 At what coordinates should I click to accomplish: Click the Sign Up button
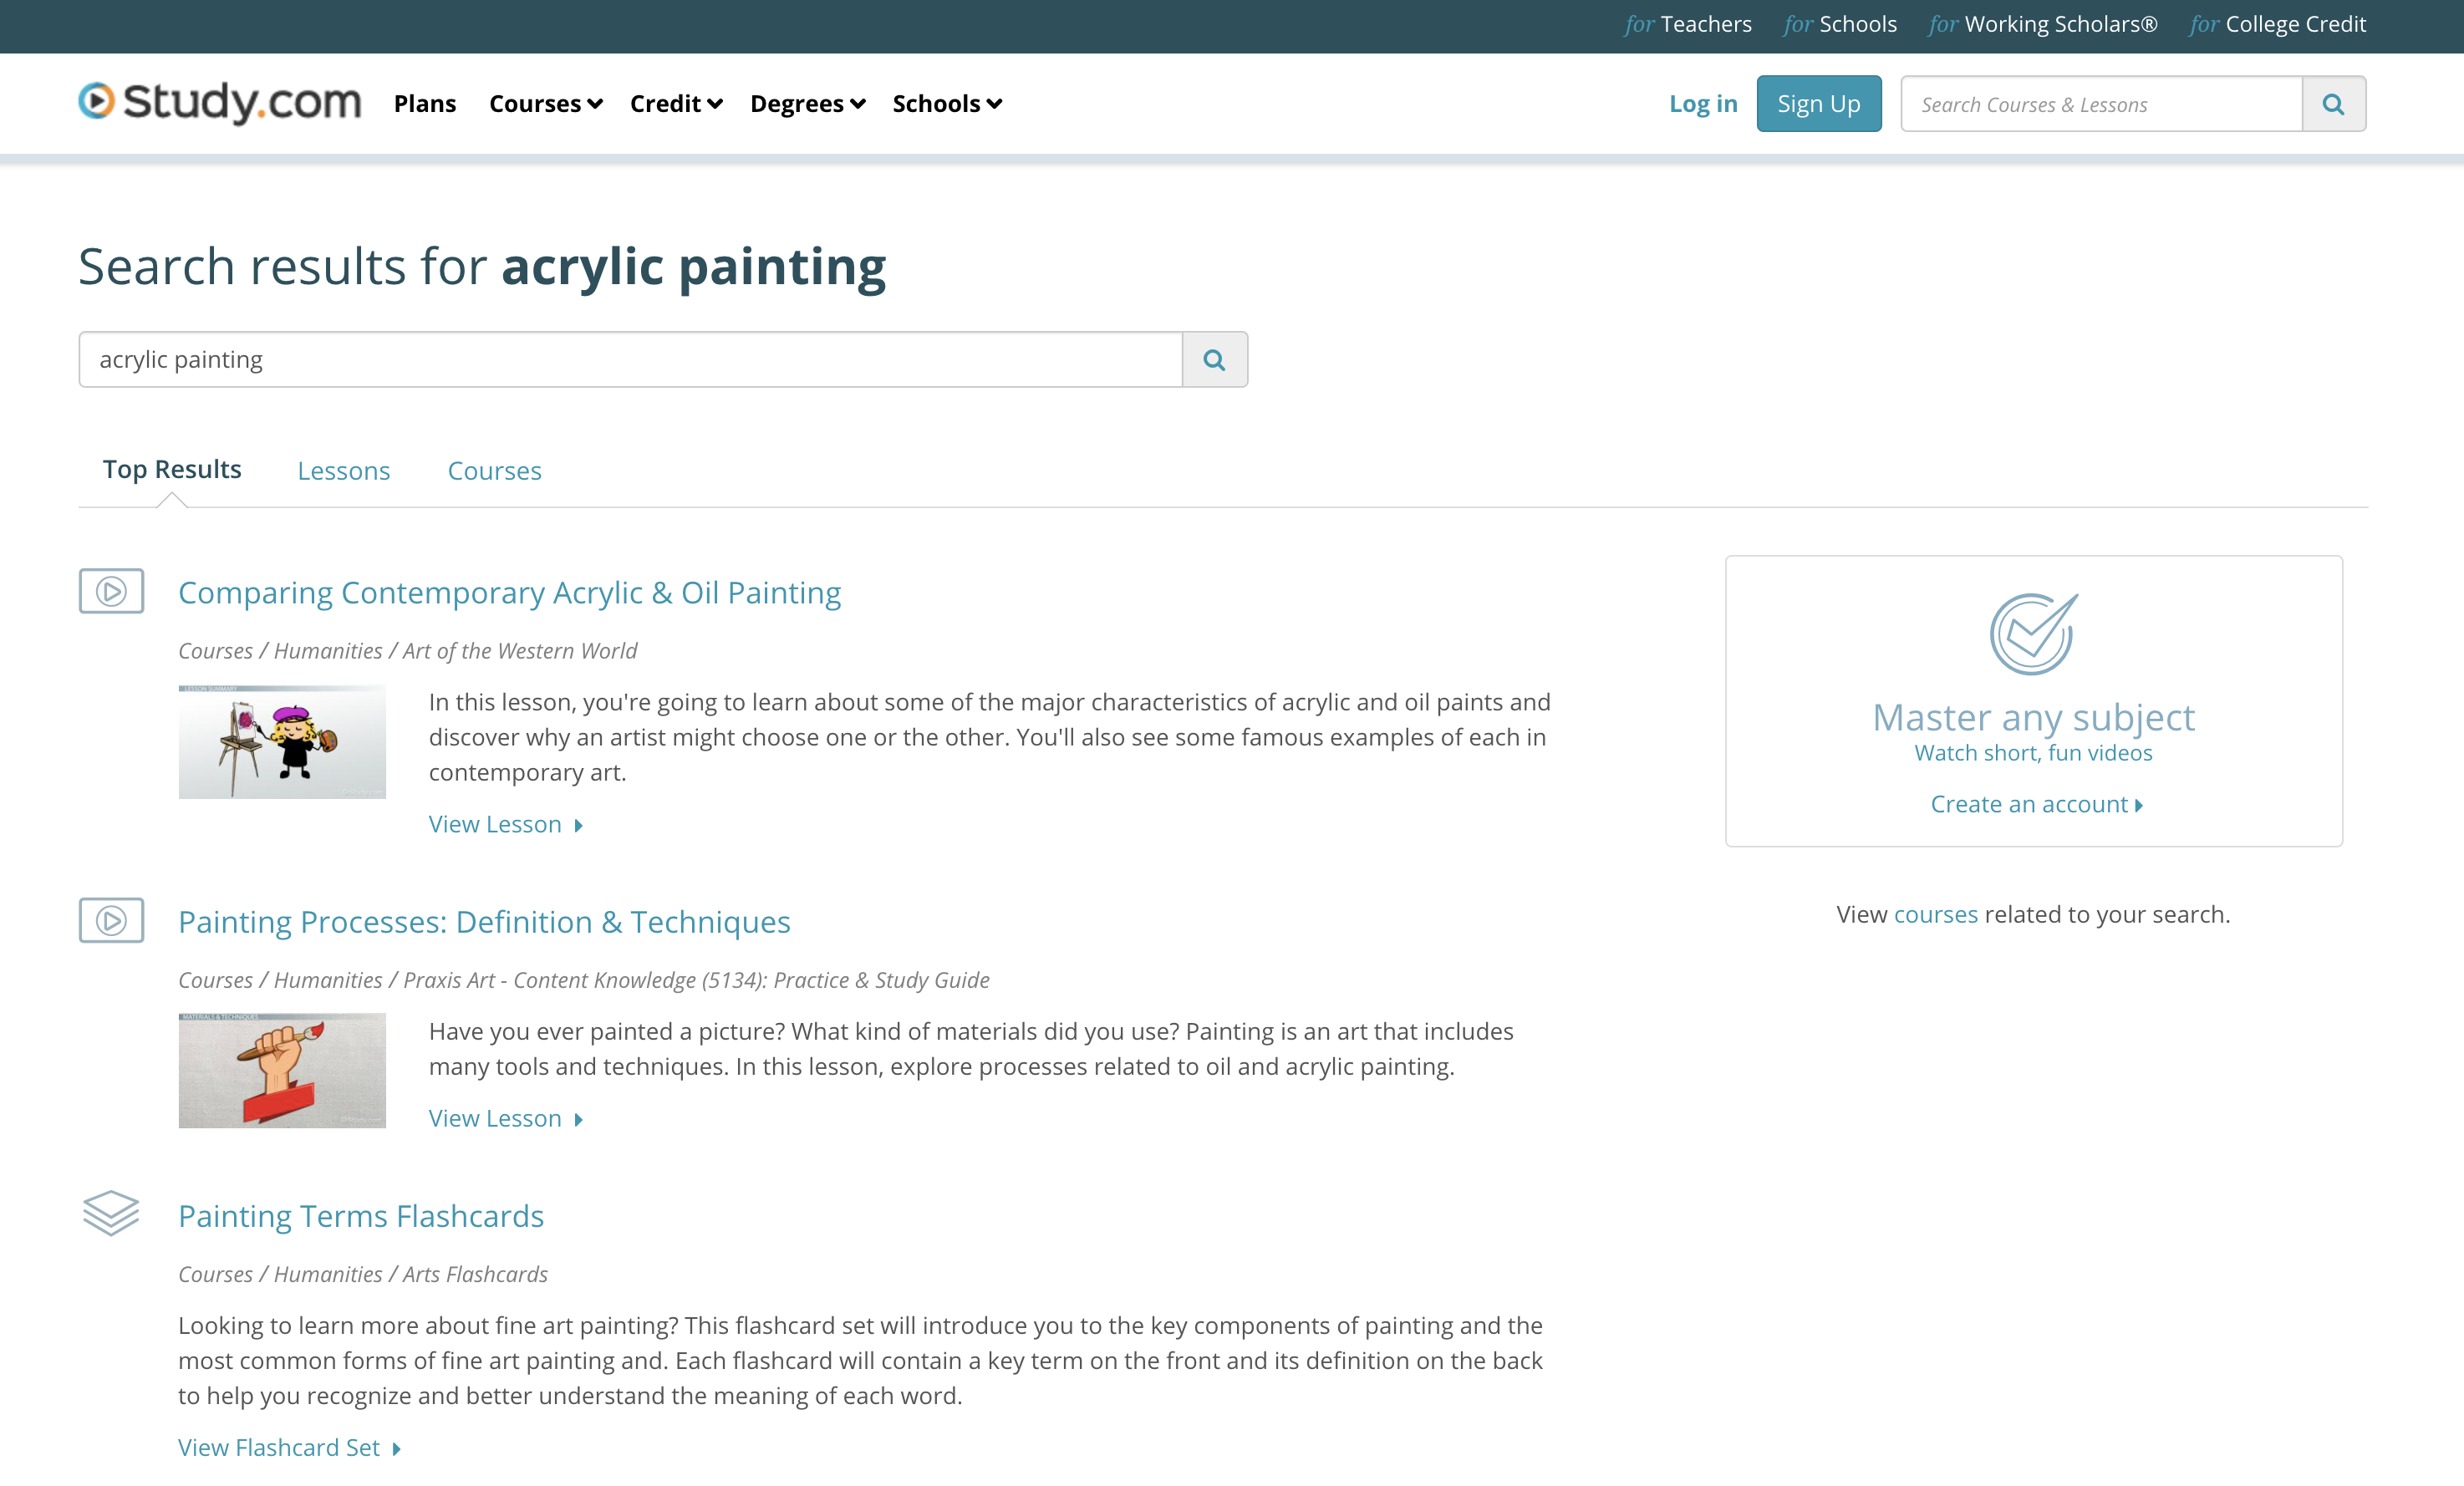coord(1818,103)
